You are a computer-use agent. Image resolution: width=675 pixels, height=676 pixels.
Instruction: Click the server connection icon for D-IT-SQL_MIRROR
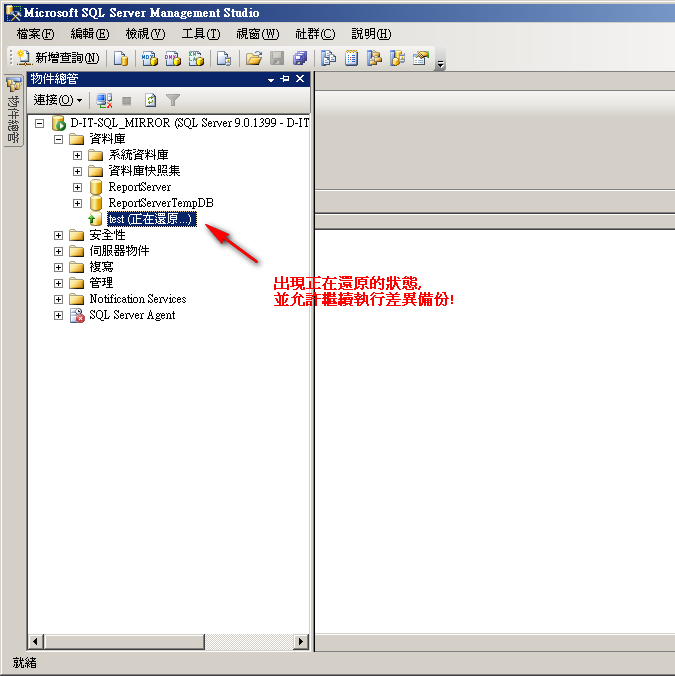[x=58, y=123]
